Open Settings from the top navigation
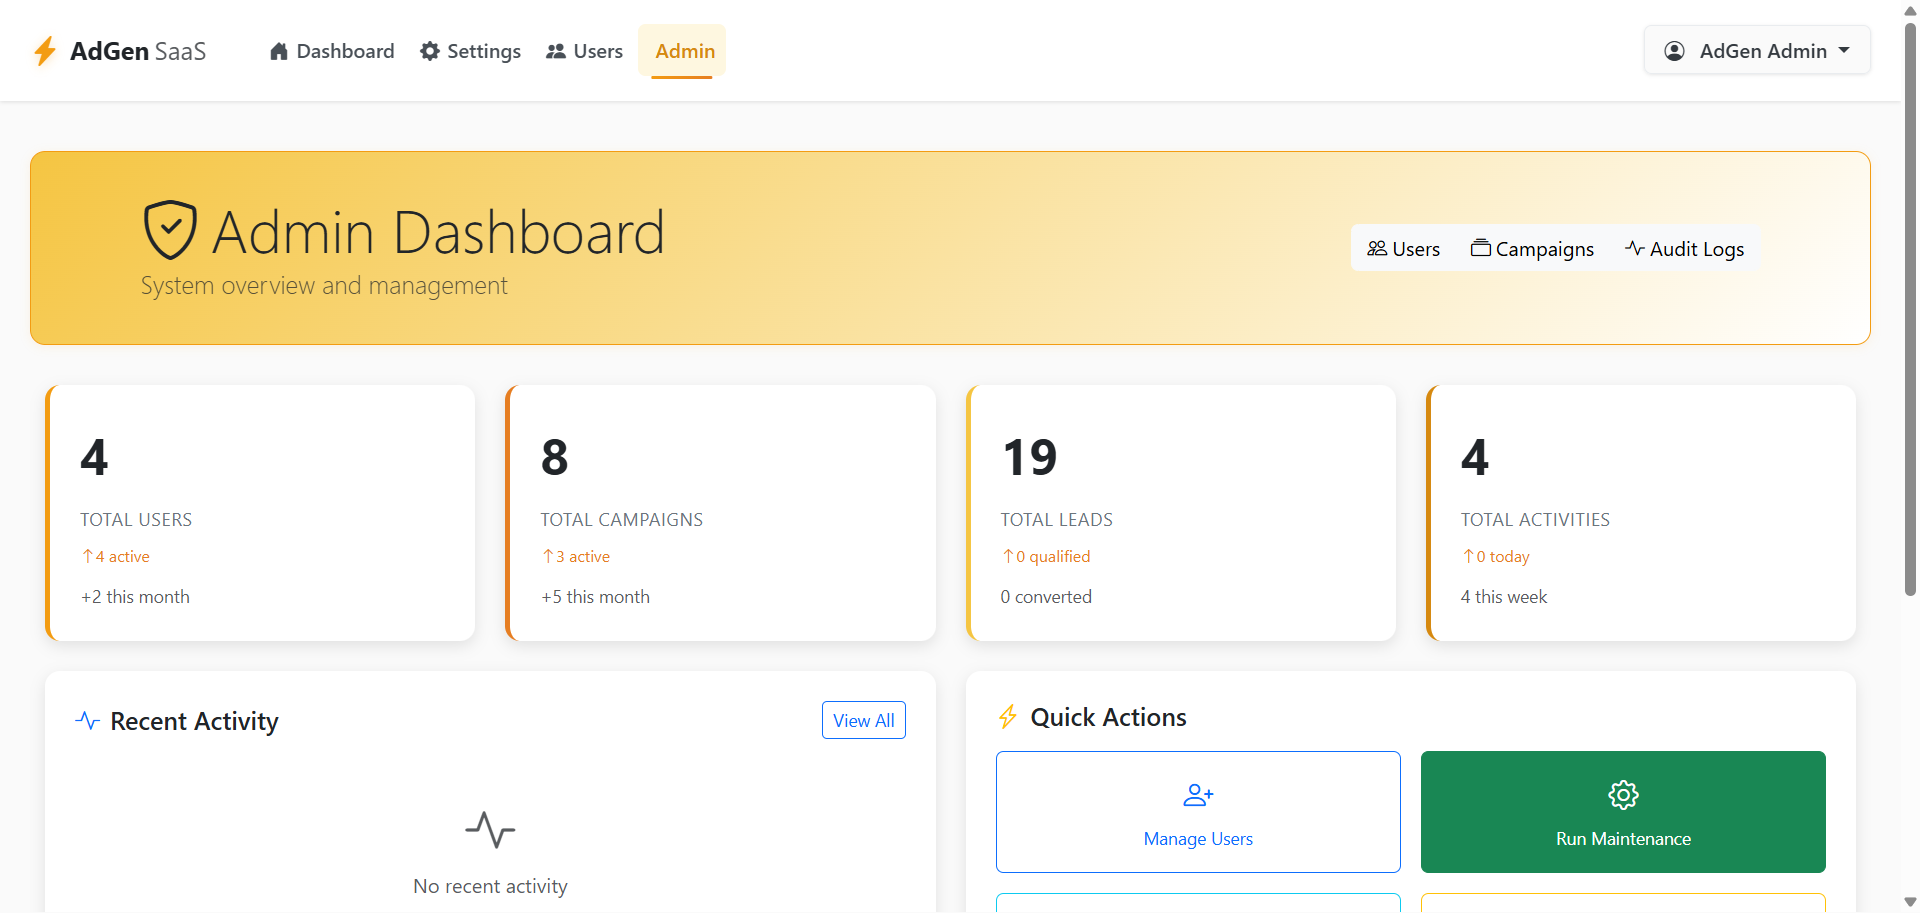Image resolution: width=1920 pixels, height=913 pixels. 471,51
